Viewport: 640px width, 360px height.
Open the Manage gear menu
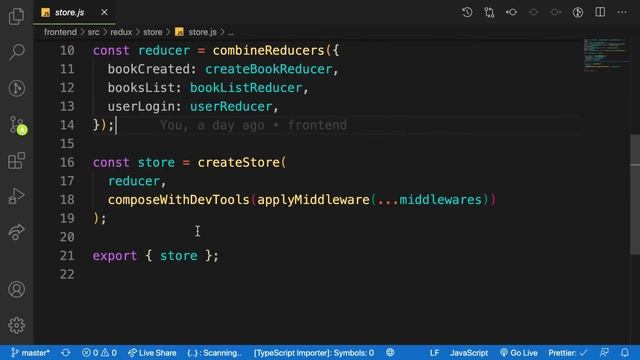pyautogui.click(x=16, y=325)
